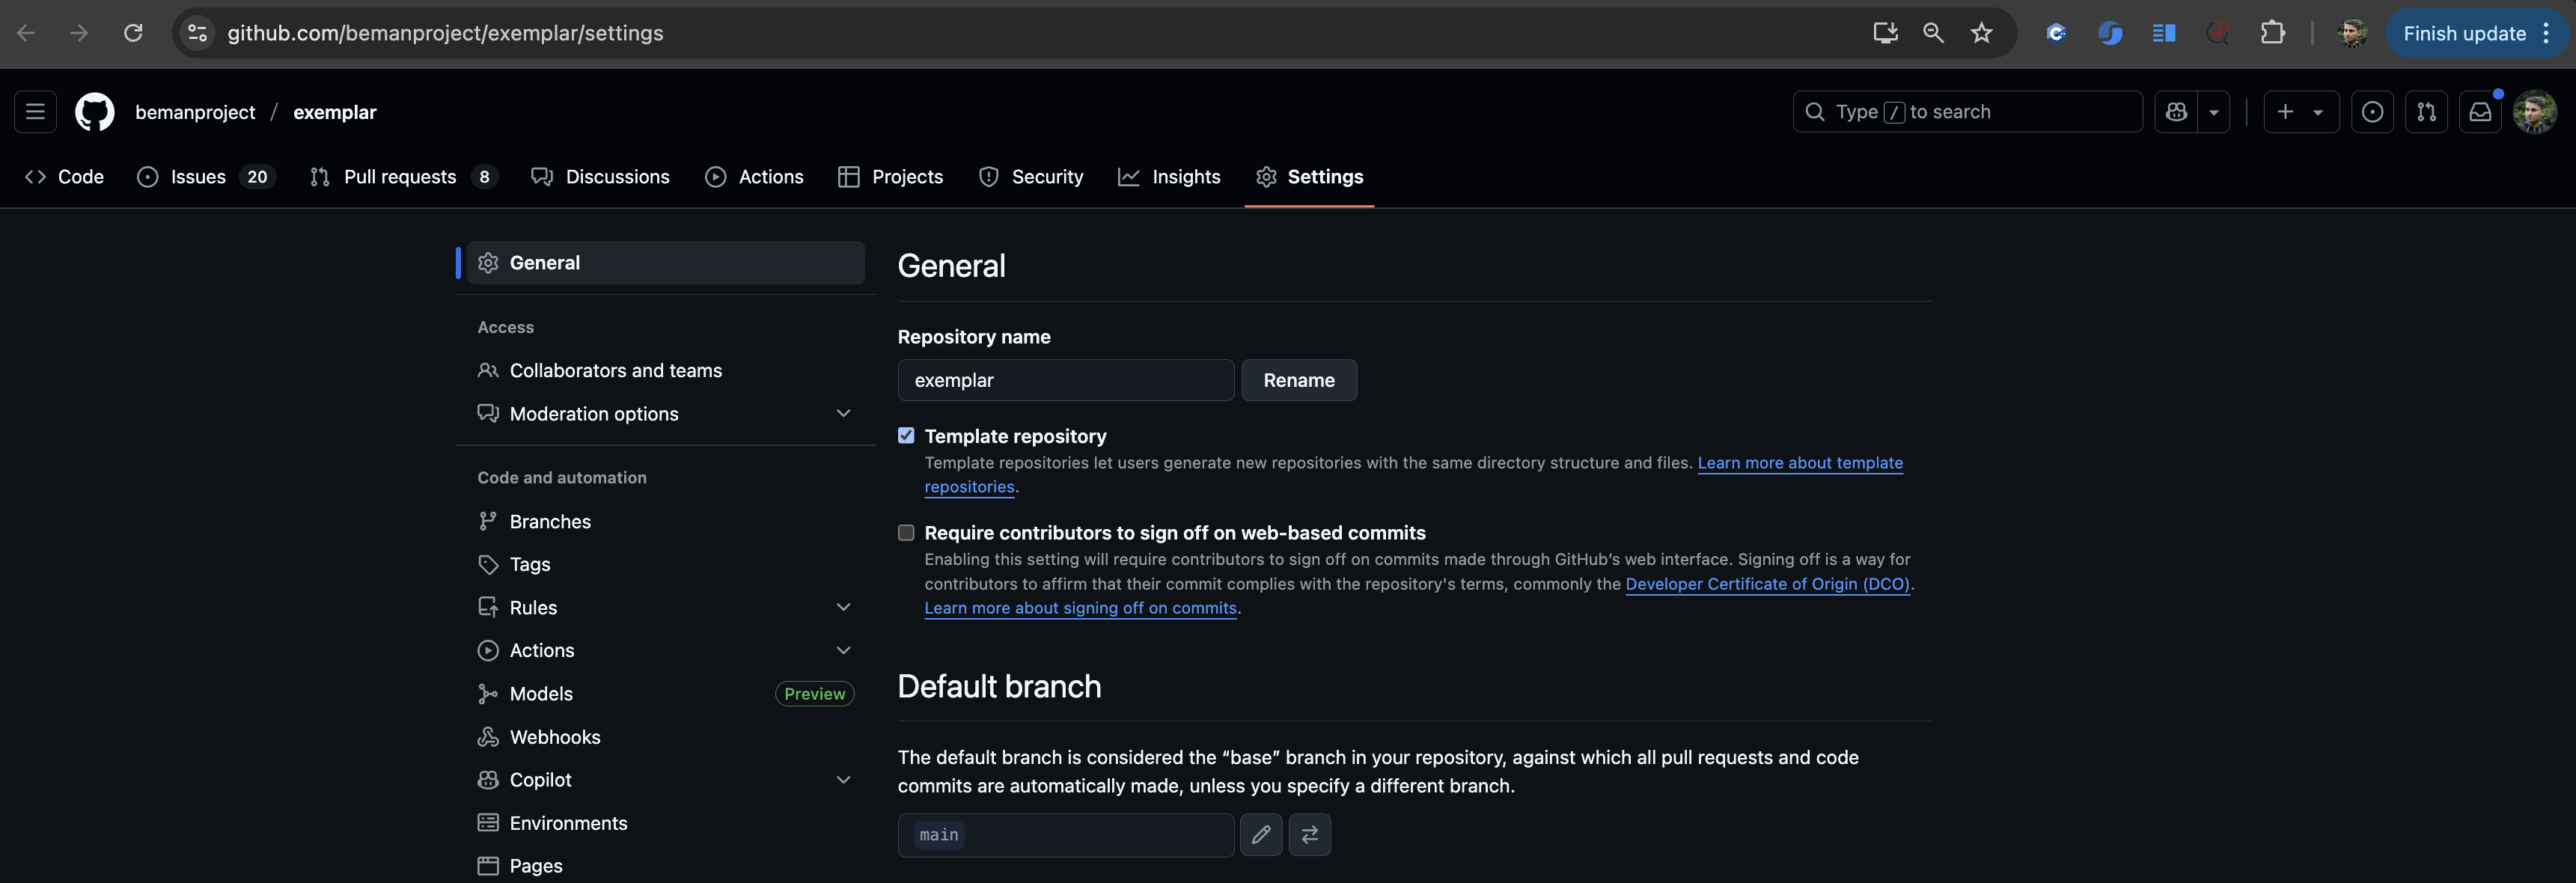Screen dimensions: 2576x883
Task: Expand the Rules sidebar section
Action: (843, 607)
